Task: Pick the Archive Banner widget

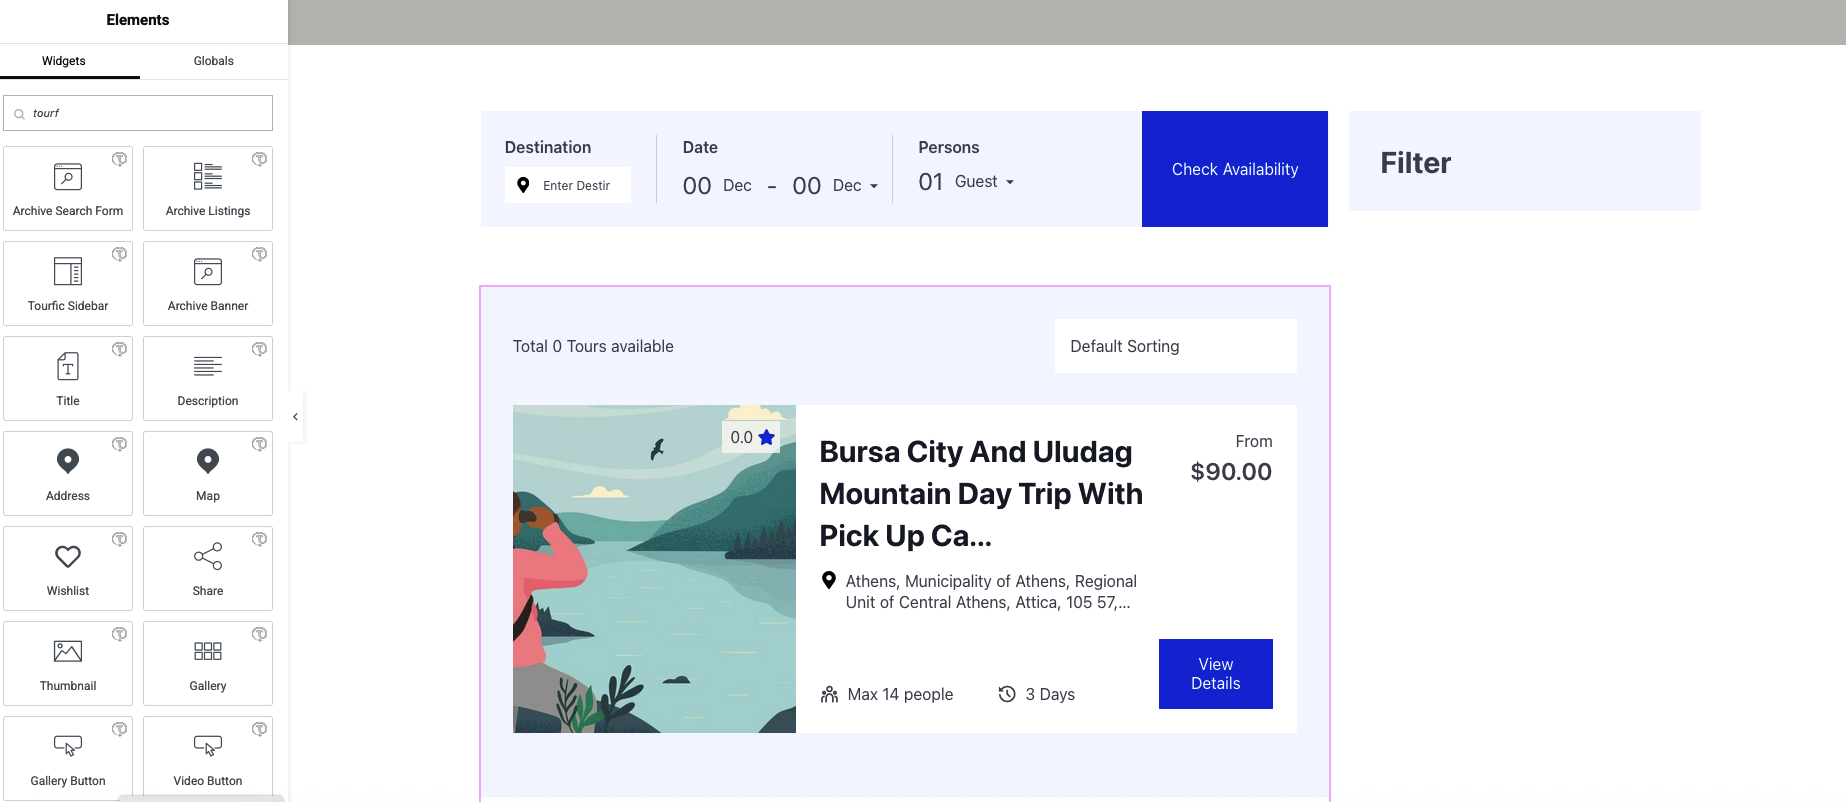Action: coord(208,283)
